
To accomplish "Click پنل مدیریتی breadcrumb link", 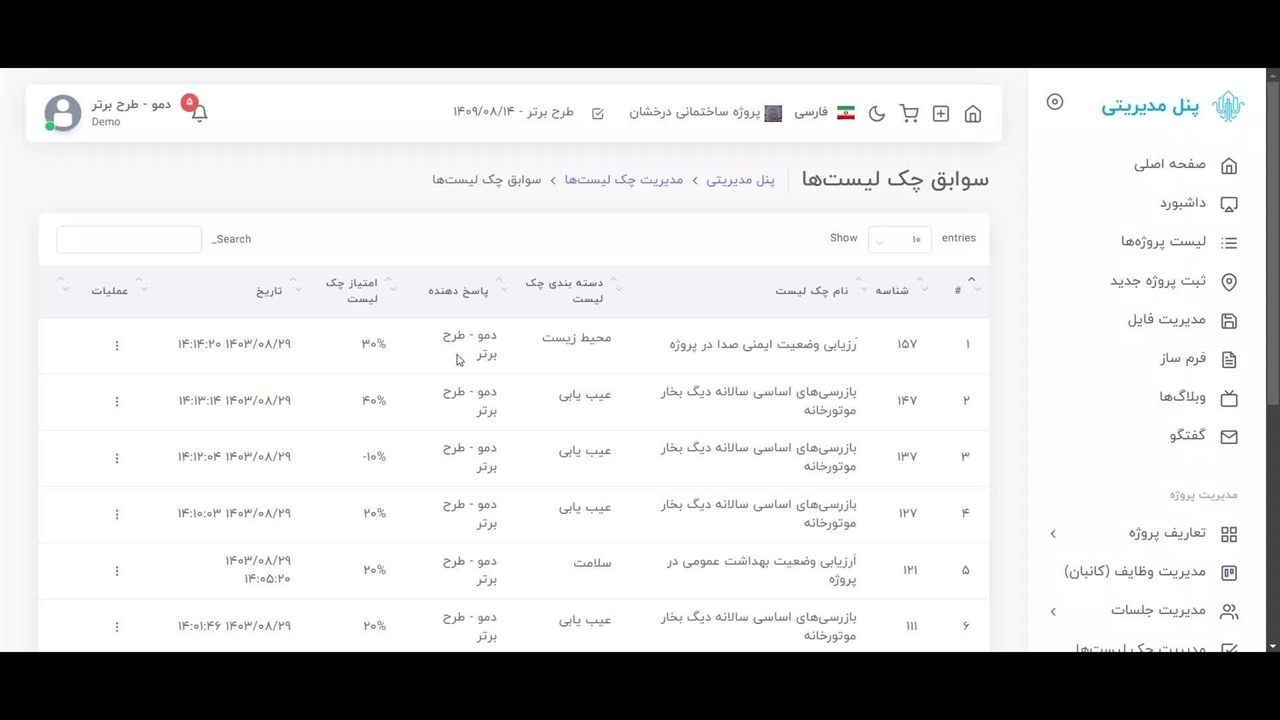I will (740, 180).
